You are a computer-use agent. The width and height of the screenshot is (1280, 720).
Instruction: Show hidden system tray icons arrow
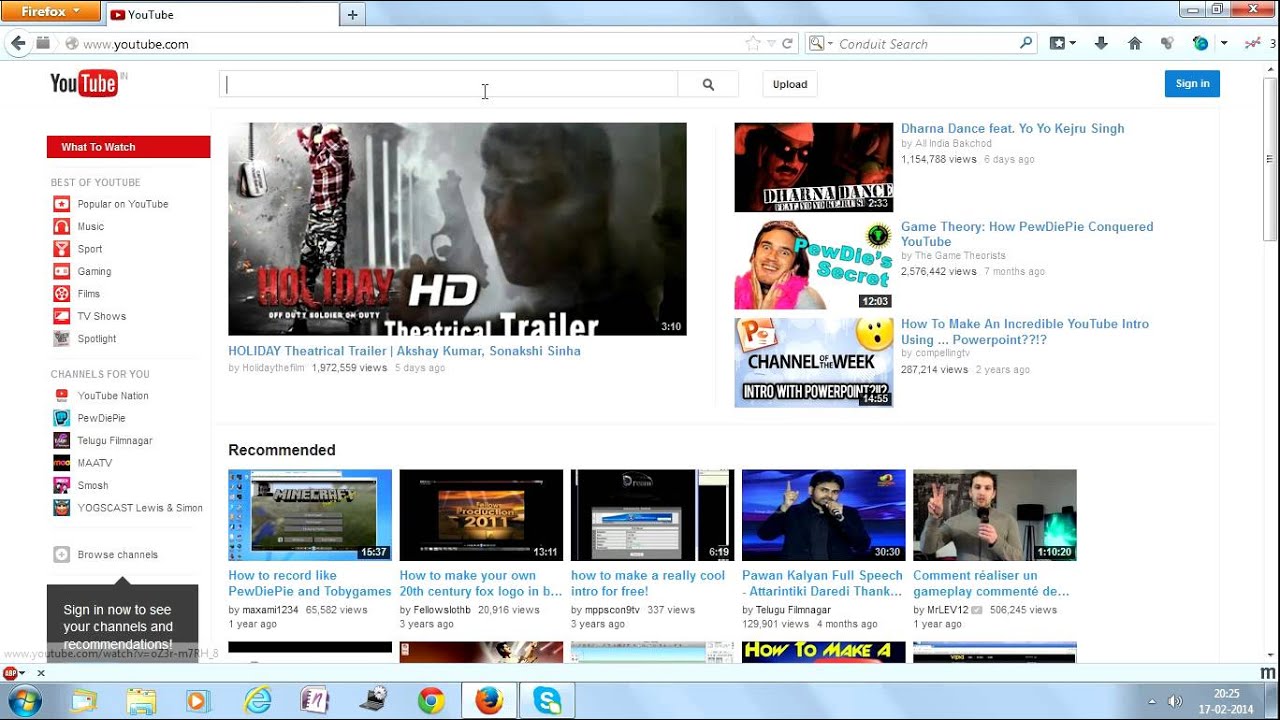pyautogui.click(x=1152, y=701)
